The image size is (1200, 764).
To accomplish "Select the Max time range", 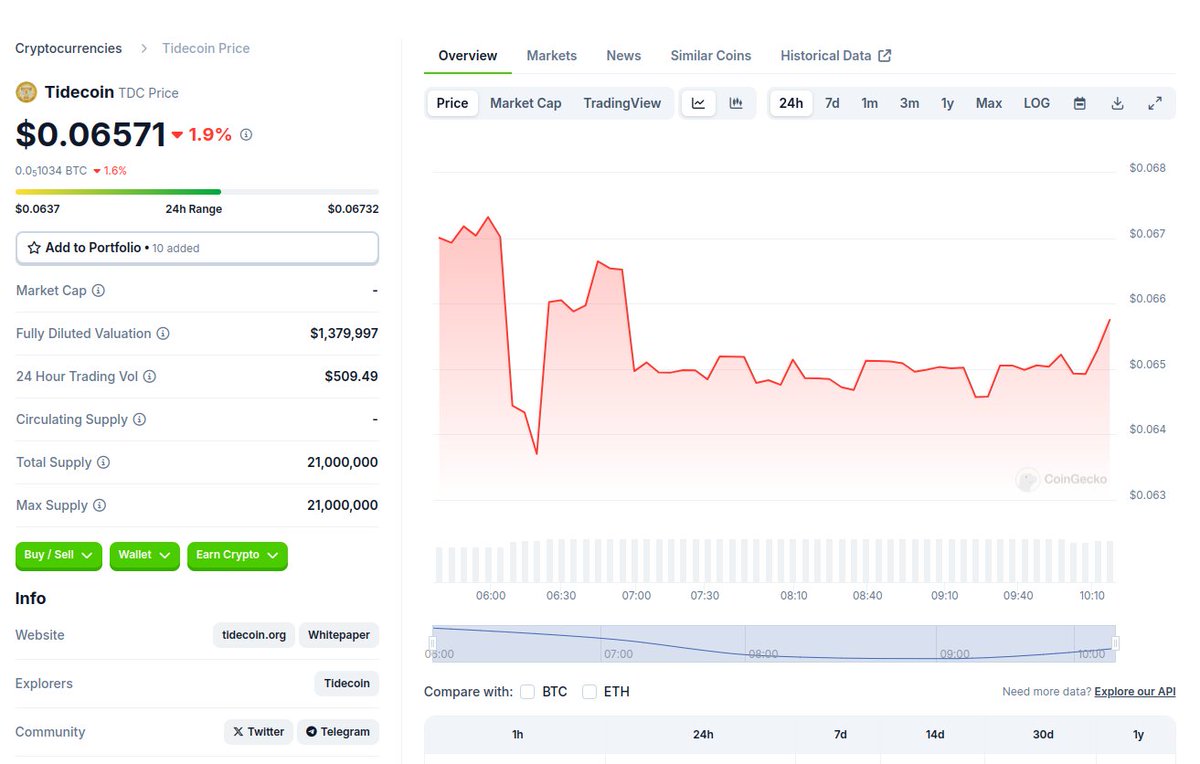I will [989, 103].
